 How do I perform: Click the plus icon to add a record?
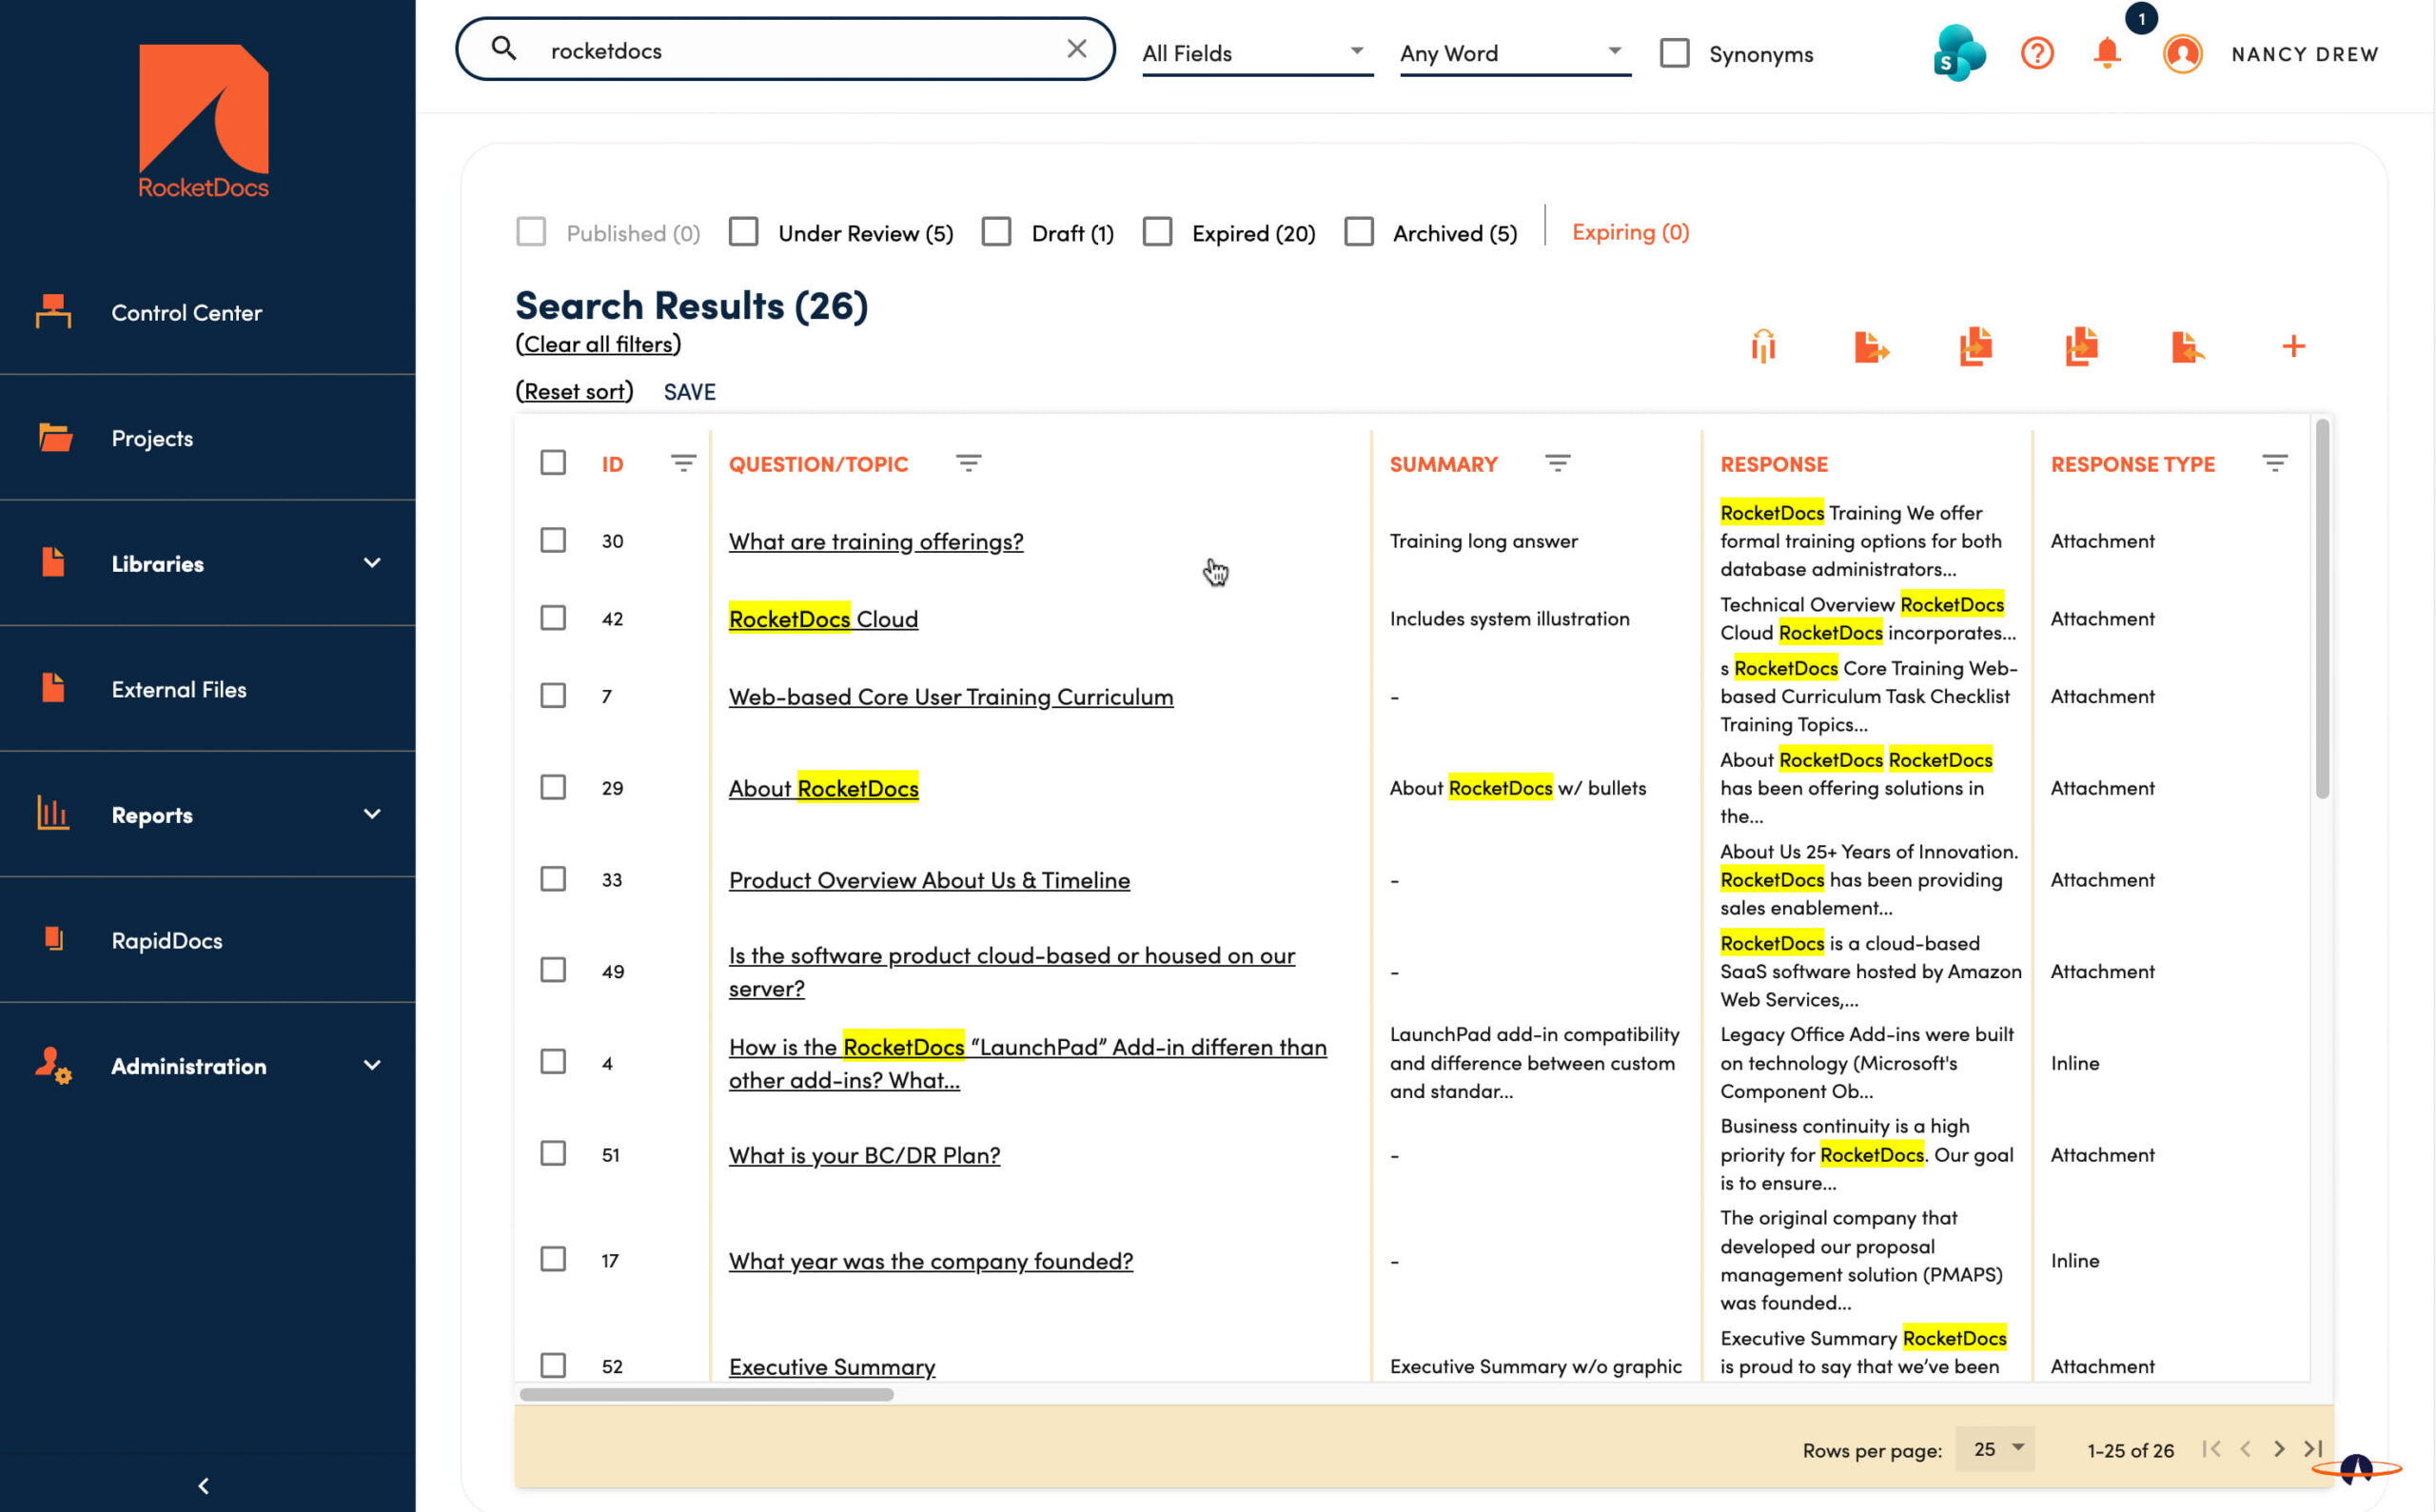click(2293, 346)
